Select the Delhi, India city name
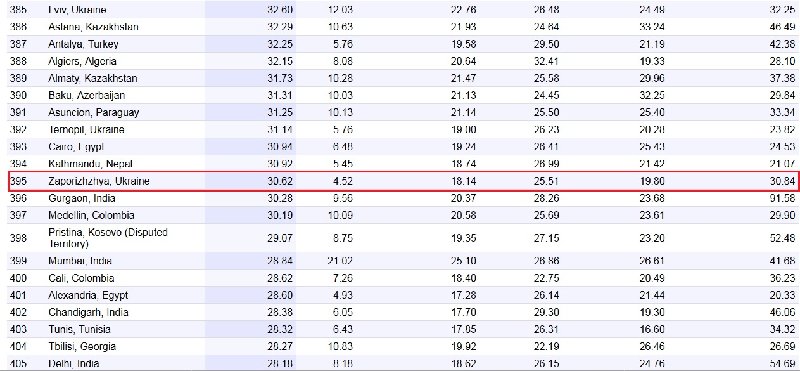Image resolution: width=800 pixels, height=371 pixels. (73, 364)
